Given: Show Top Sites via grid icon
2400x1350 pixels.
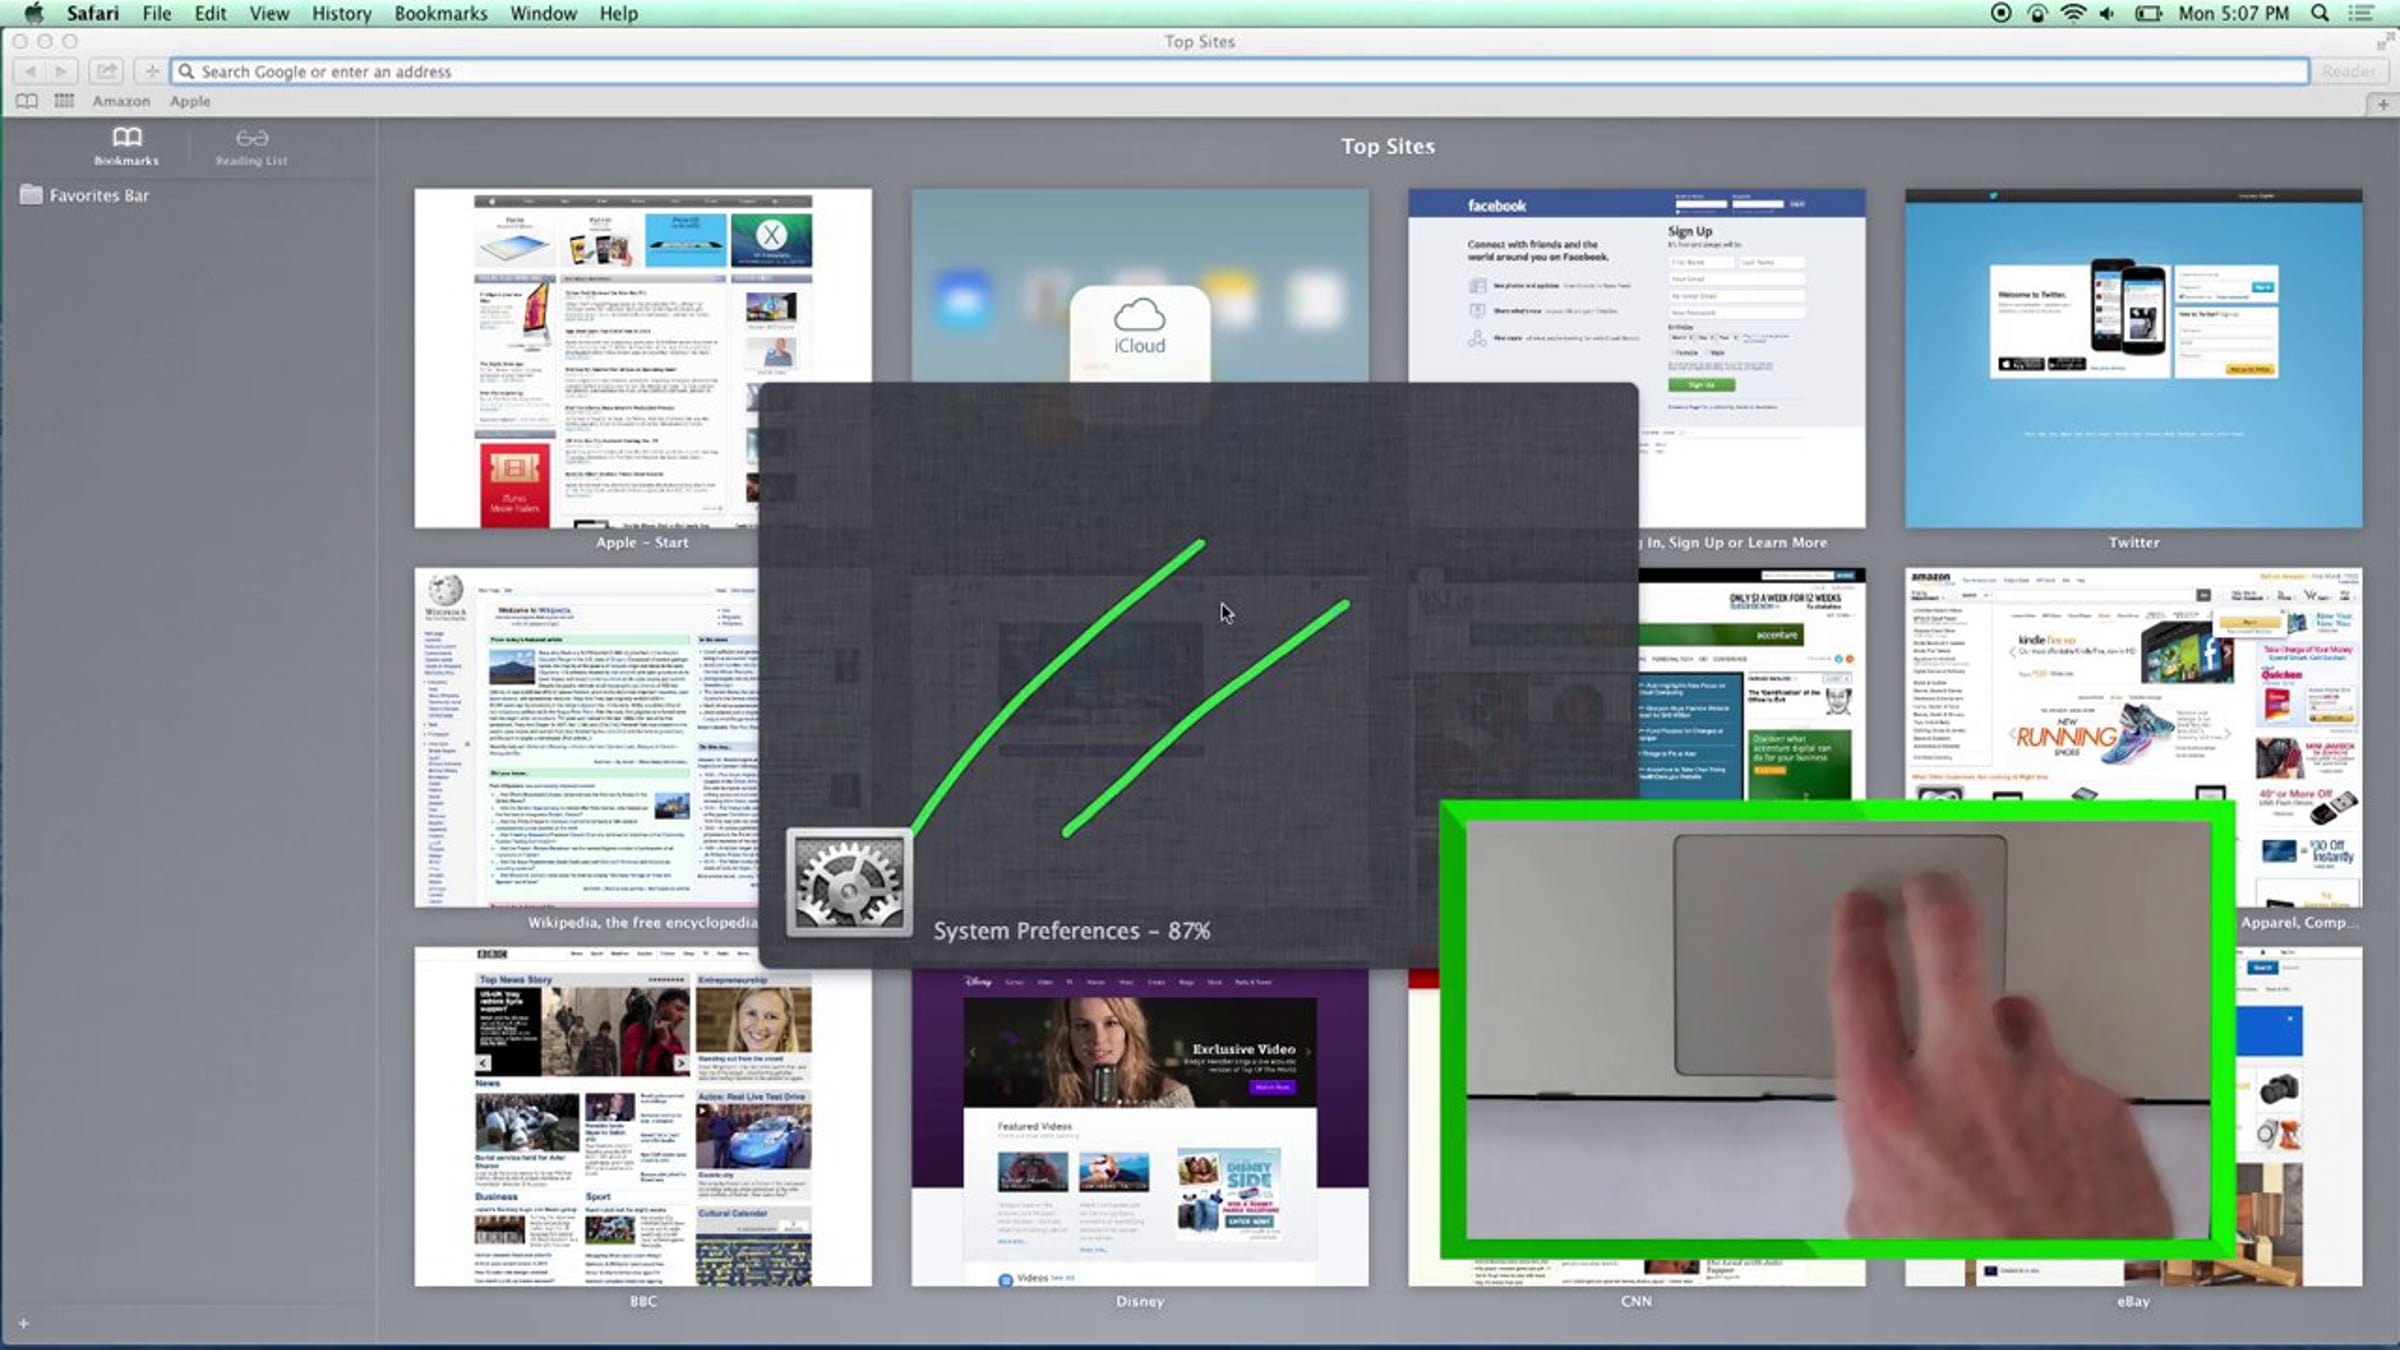Looking at the screenshot, I should click(64, 101).
